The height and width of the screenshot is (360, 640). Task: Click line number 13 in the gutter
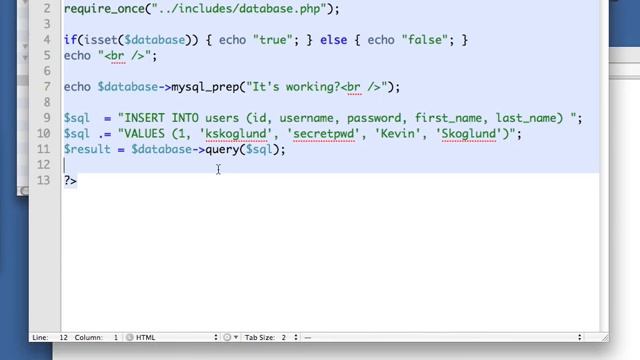pyautogui.click(x=44, y=180)
